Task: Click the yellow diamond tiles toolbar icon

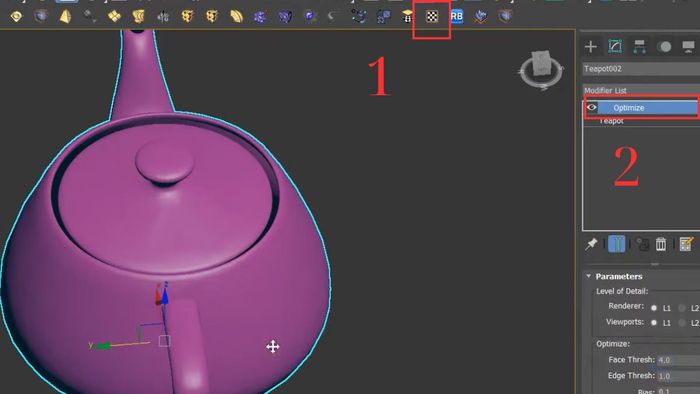Action: coord(114,17)
